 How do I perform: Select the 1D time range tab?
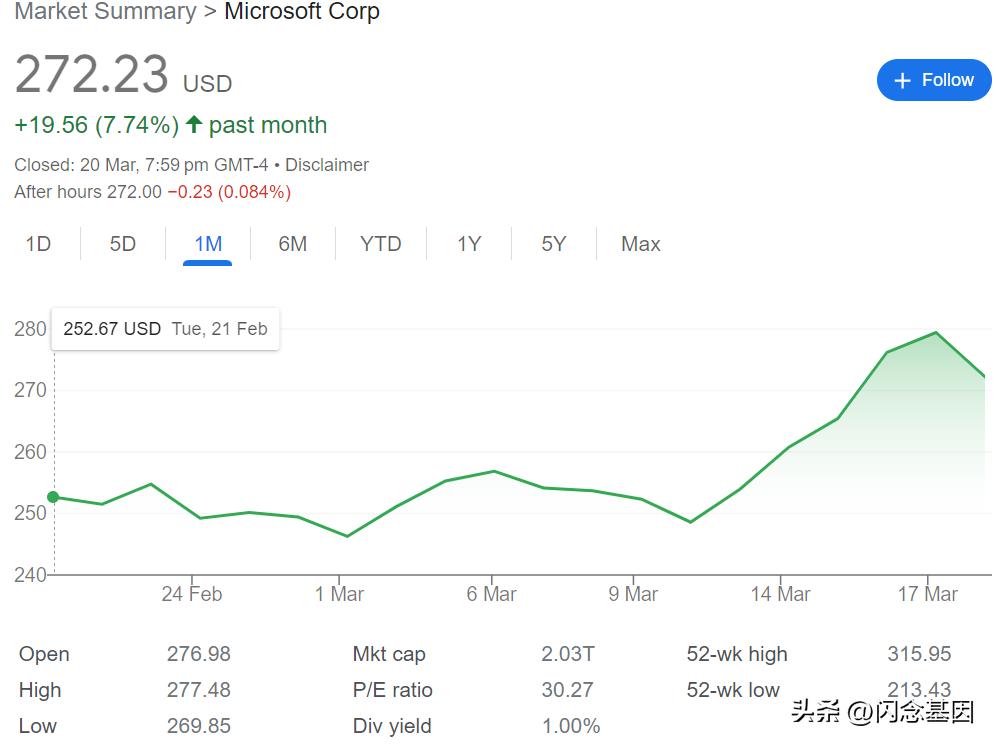coord(38,244)
